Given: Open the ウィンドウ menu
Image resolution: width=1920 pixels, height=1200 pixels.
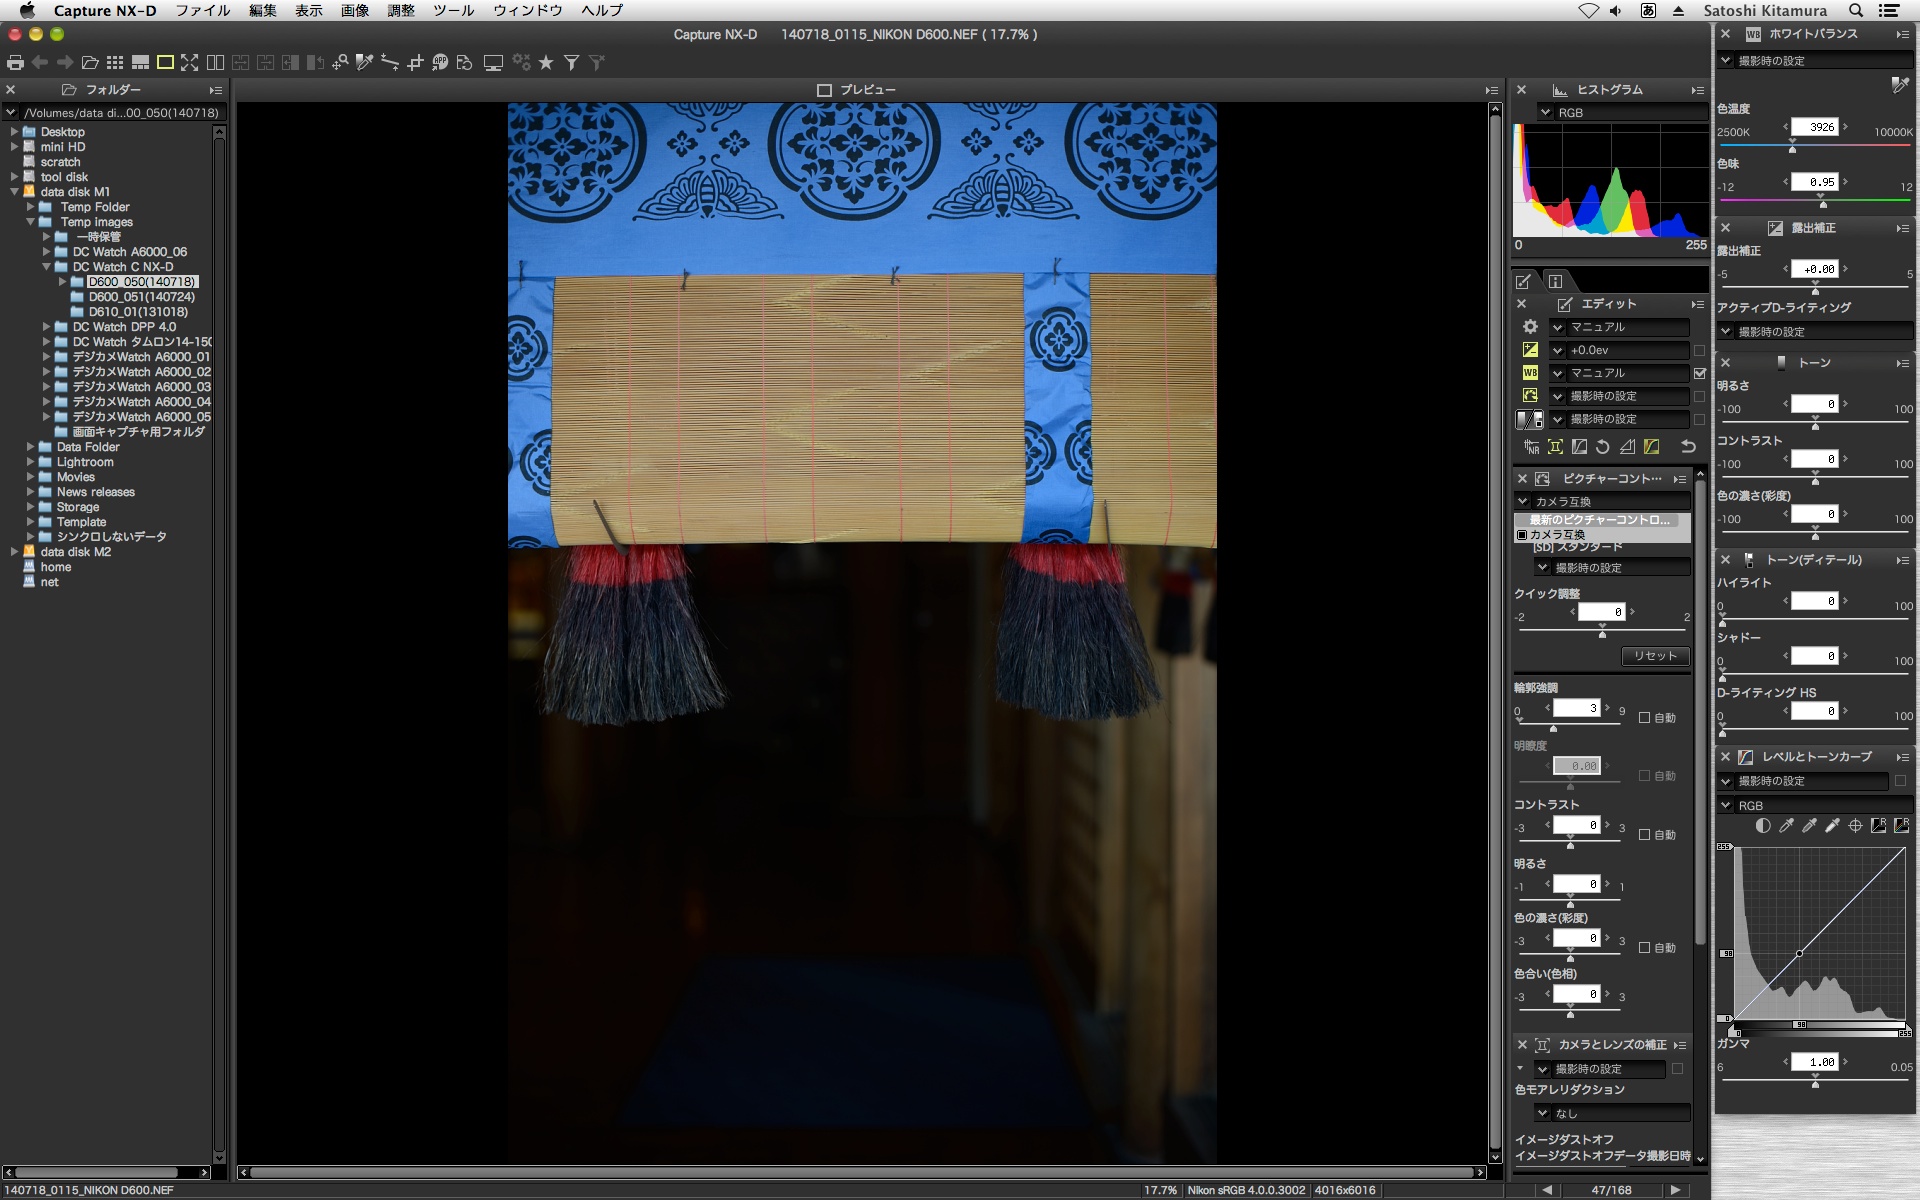Looking at the screenshot, I should tap(527, 10).
